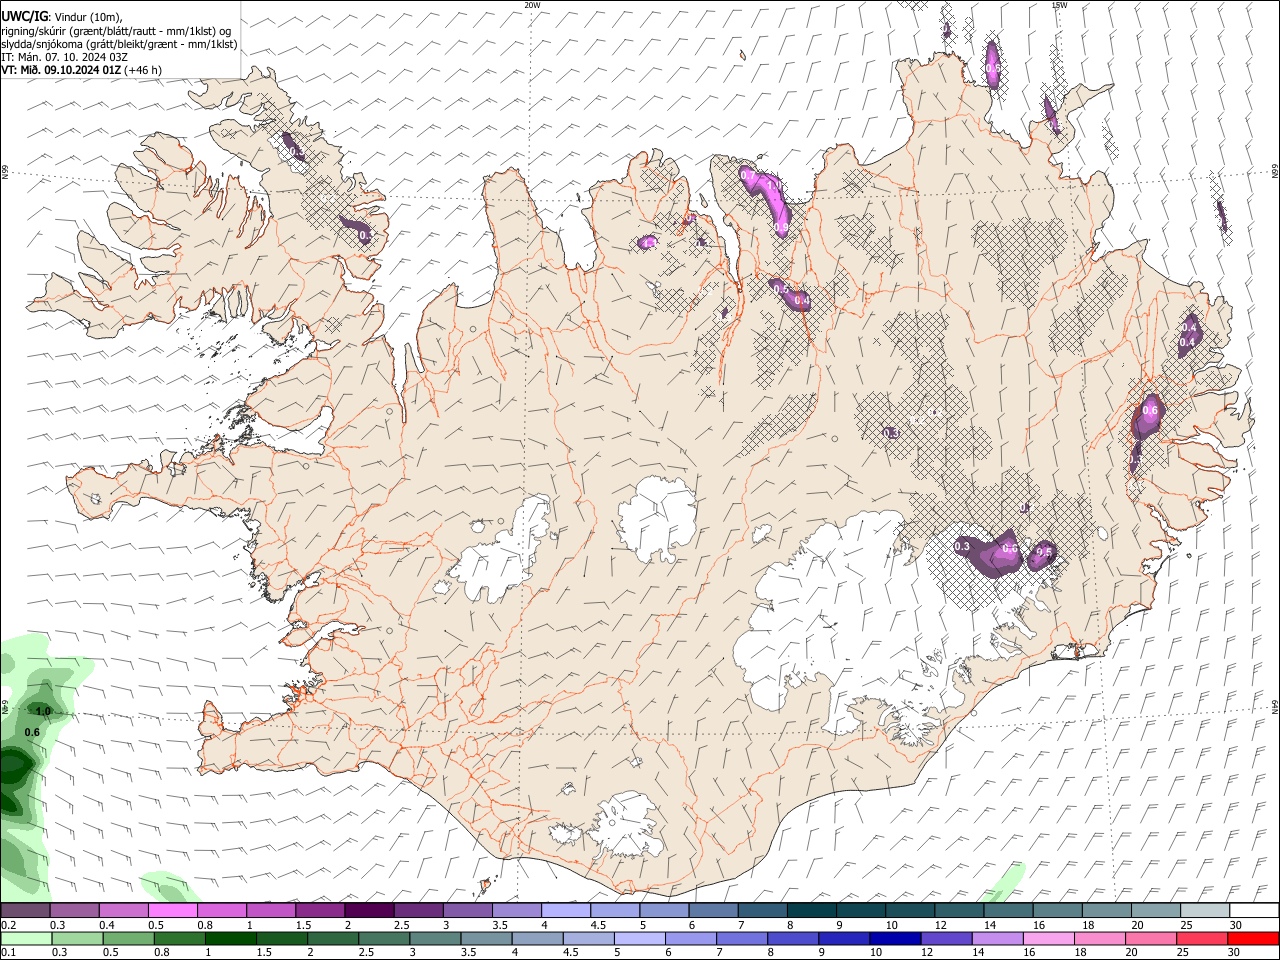
Task: Pick the 1 dark green rain legend swatch
Action: point(230,938)
